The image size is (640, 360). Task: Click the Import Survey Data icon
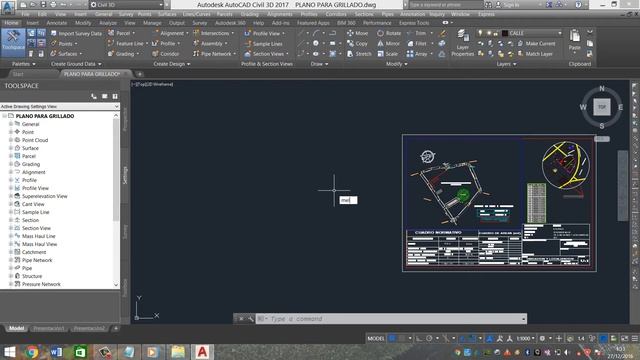click(53, 33)
